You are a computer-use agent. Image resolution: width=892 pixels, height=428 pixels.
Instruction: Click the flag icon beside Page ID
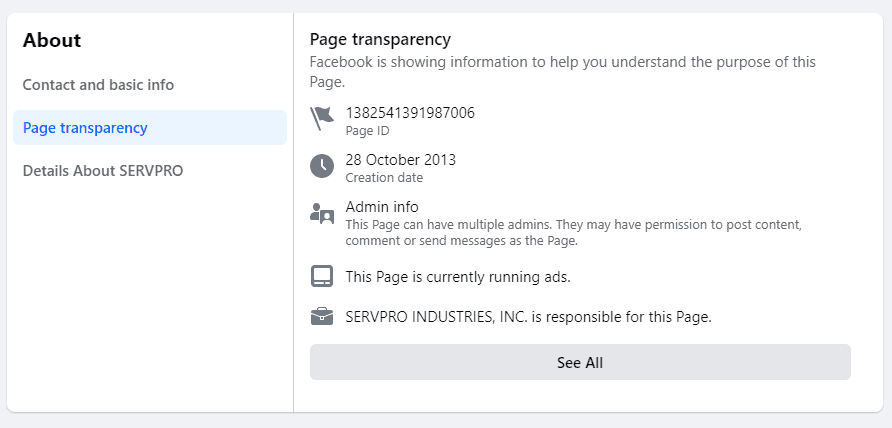pos(322,118)
